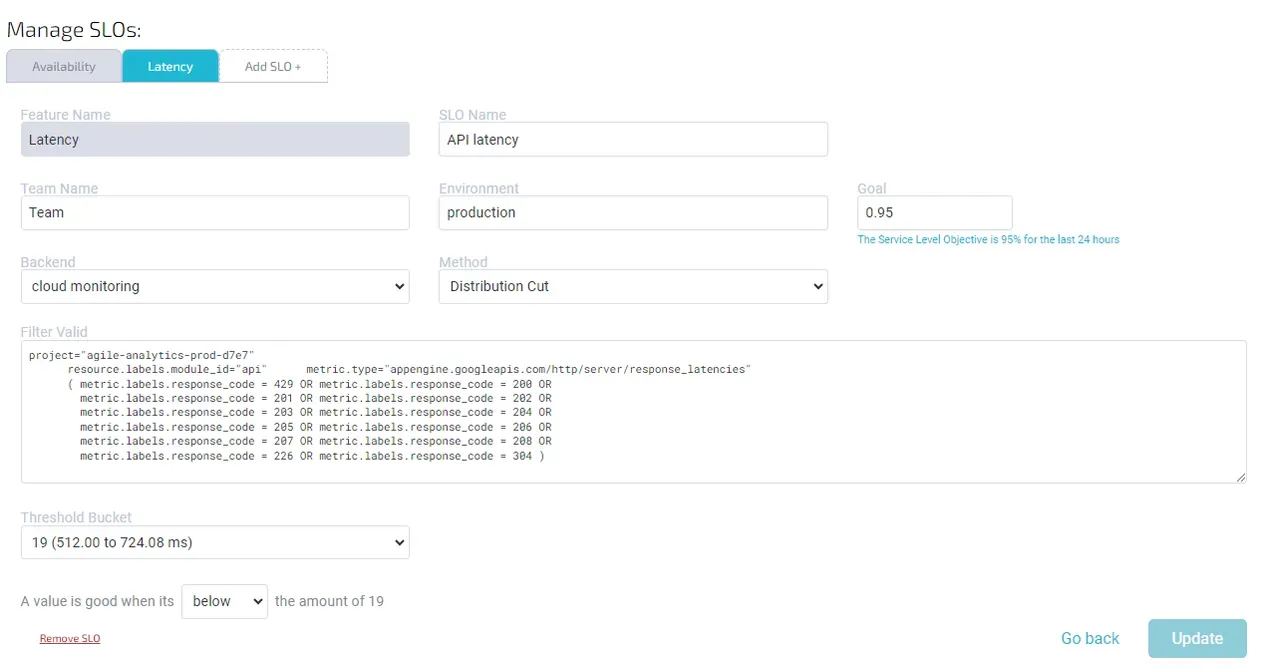Click the Backend label
Viewport: 1263px width, 670px height.
(48, 262)
